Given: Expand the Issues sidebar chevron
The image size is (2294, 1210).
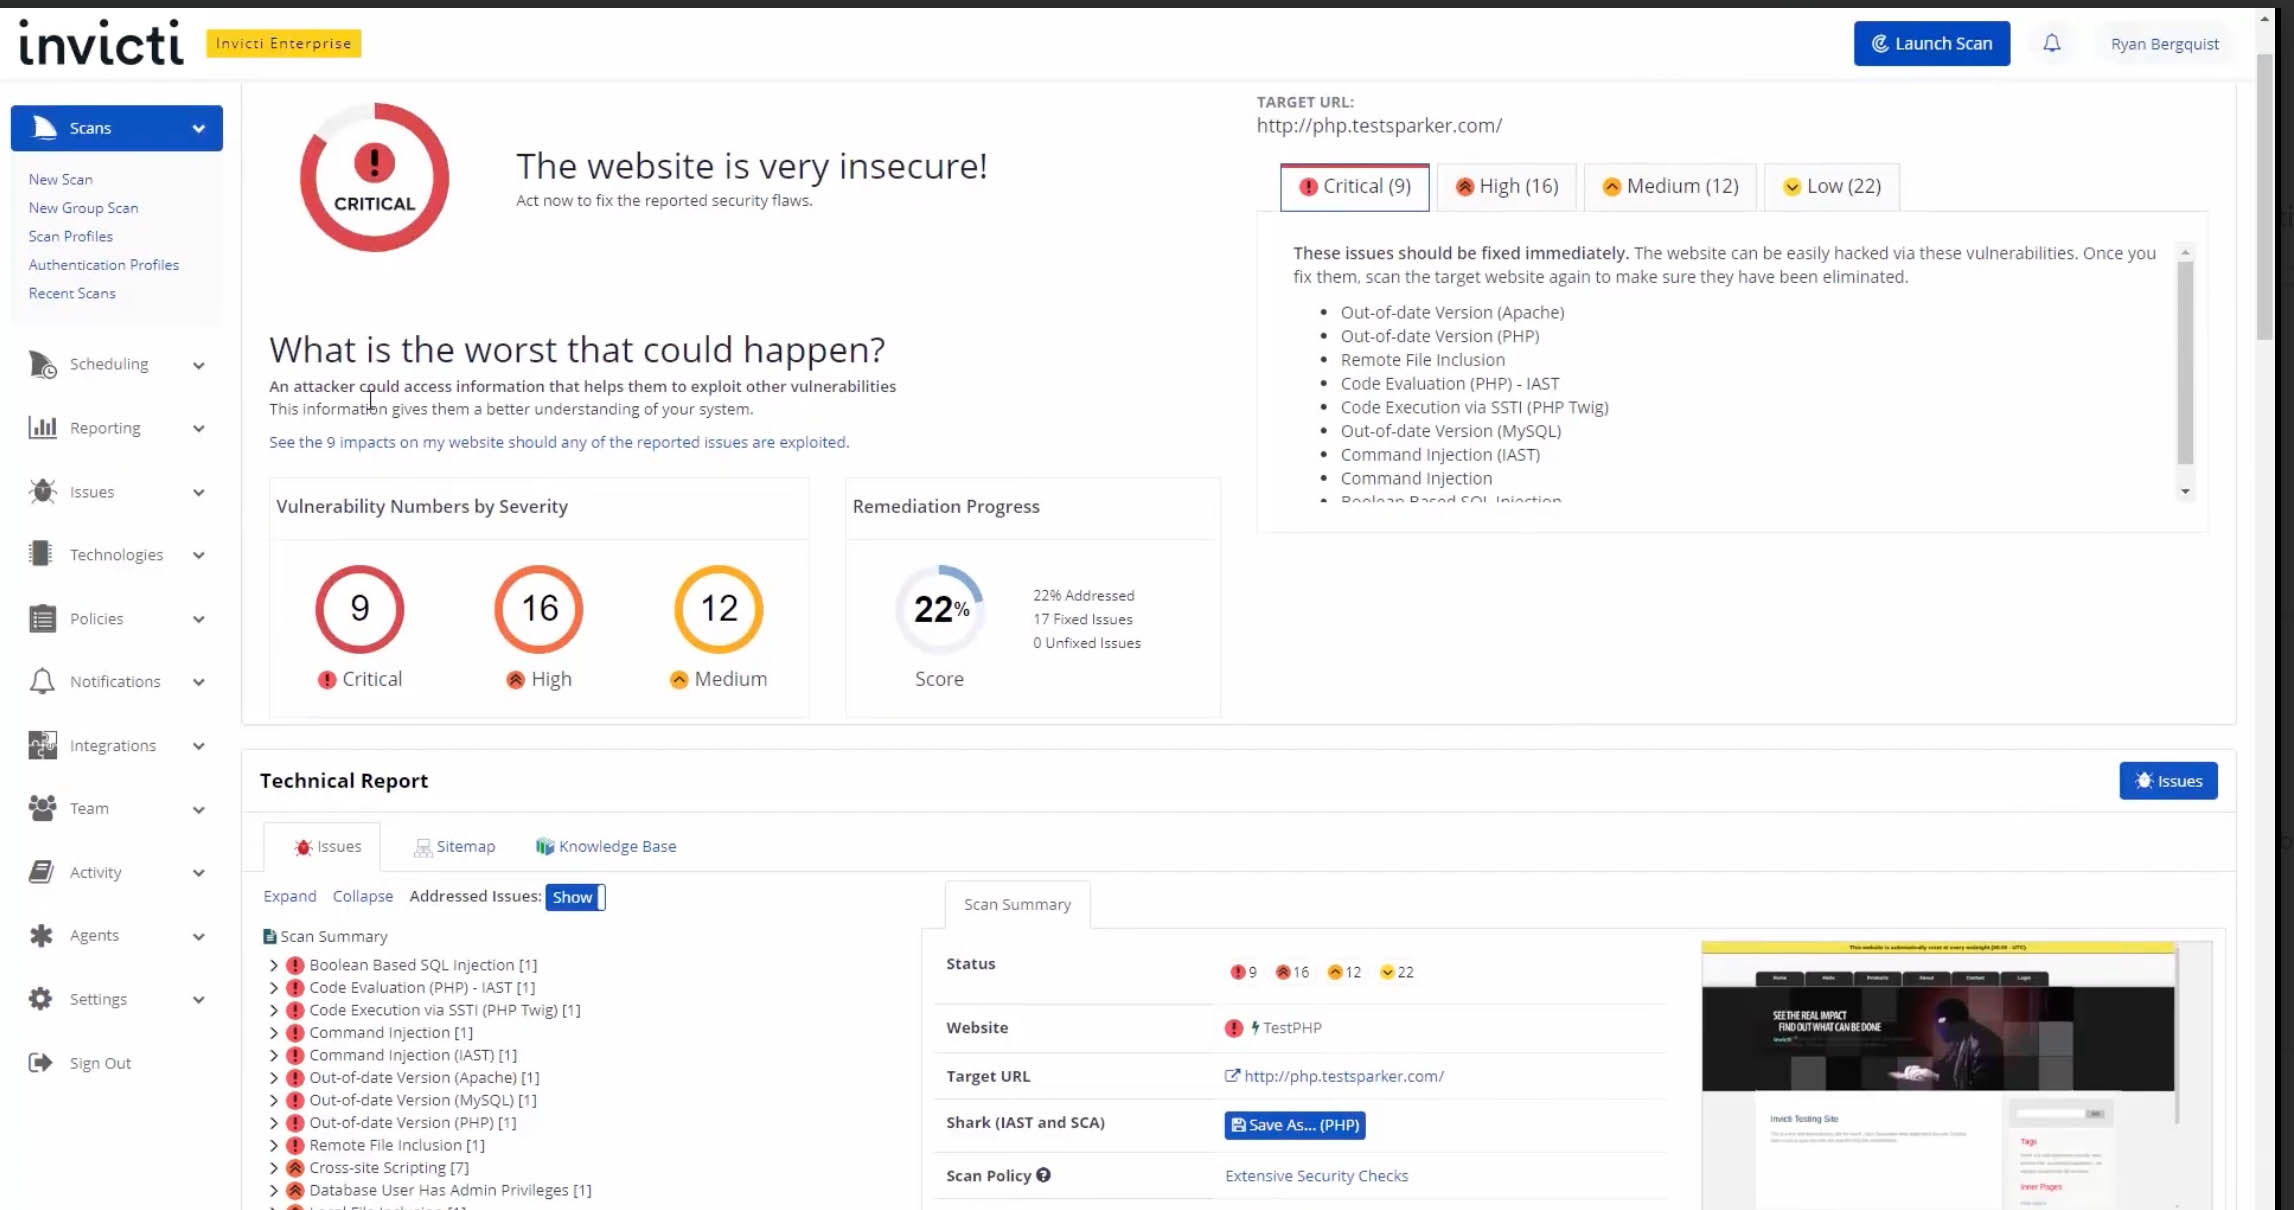Looking at the screenshot, I should (198, 492).
